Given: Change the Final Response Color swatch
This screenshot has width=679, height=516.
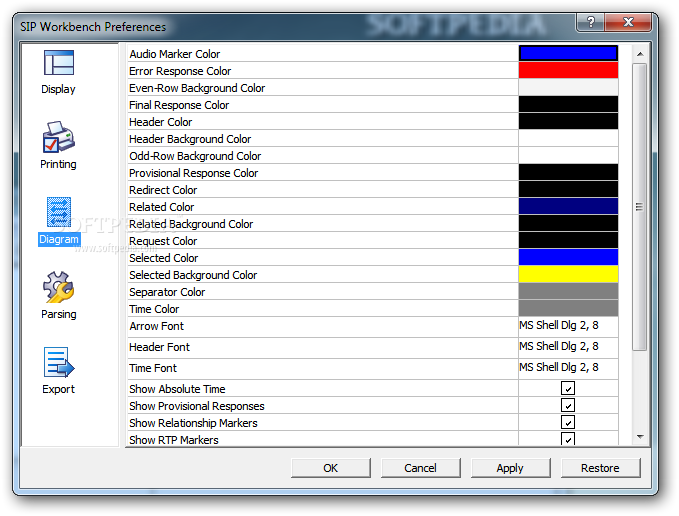Looking at the screenshot, I should click(568, 104).
